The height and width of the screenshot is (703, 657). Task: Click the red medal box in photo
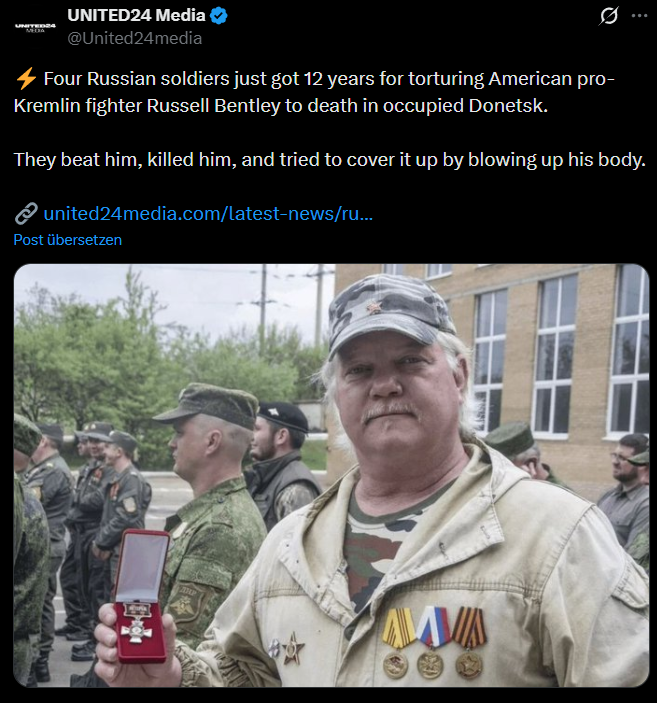pyautogui.click(x=140, y=596)
